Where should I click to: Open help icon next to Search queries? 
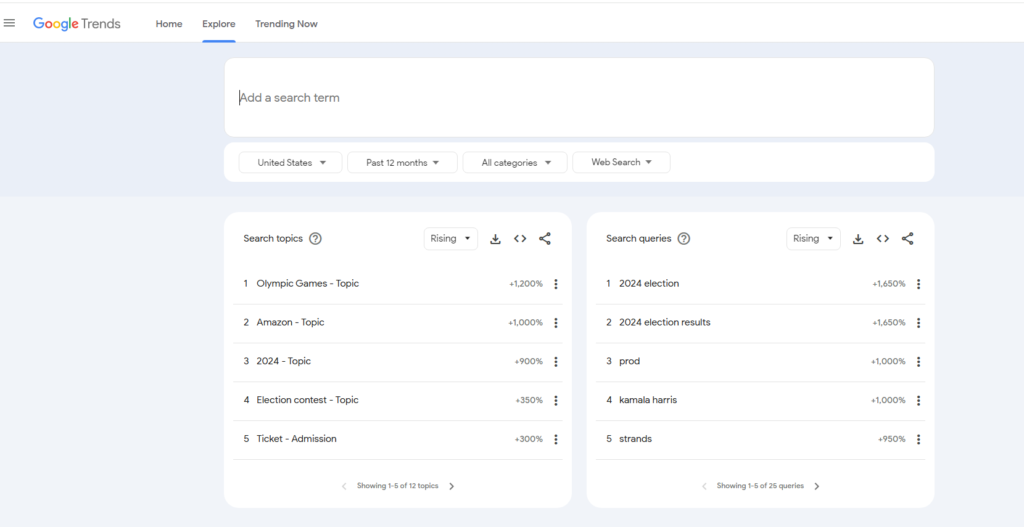(684, 238)
